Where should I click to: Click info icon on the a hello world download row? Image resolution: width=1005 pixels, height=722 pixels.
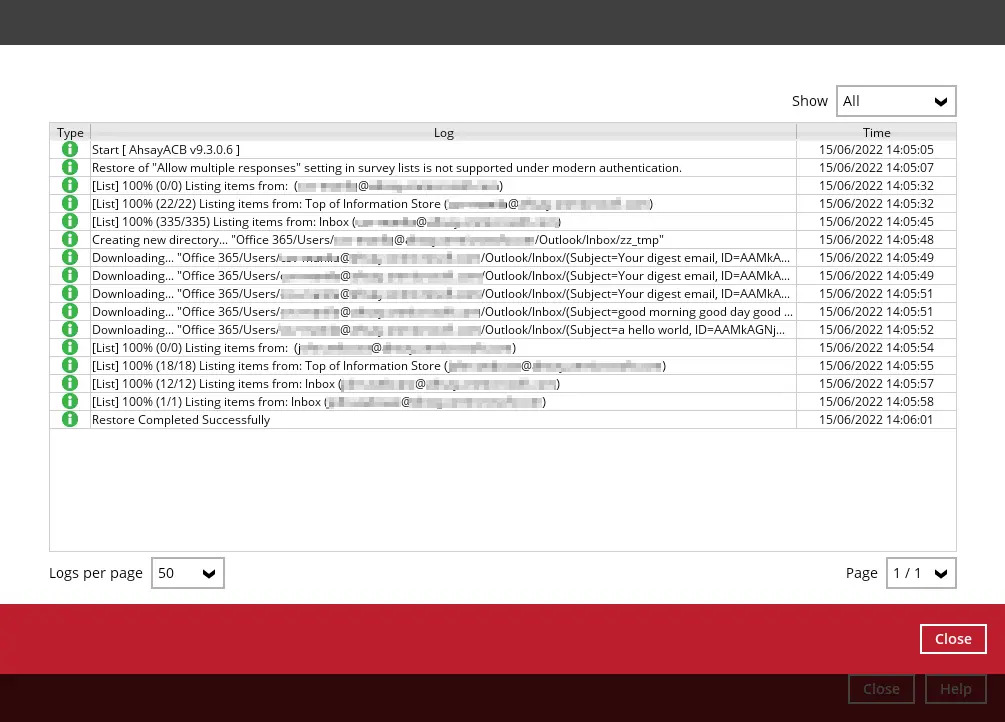click(70, 329)
